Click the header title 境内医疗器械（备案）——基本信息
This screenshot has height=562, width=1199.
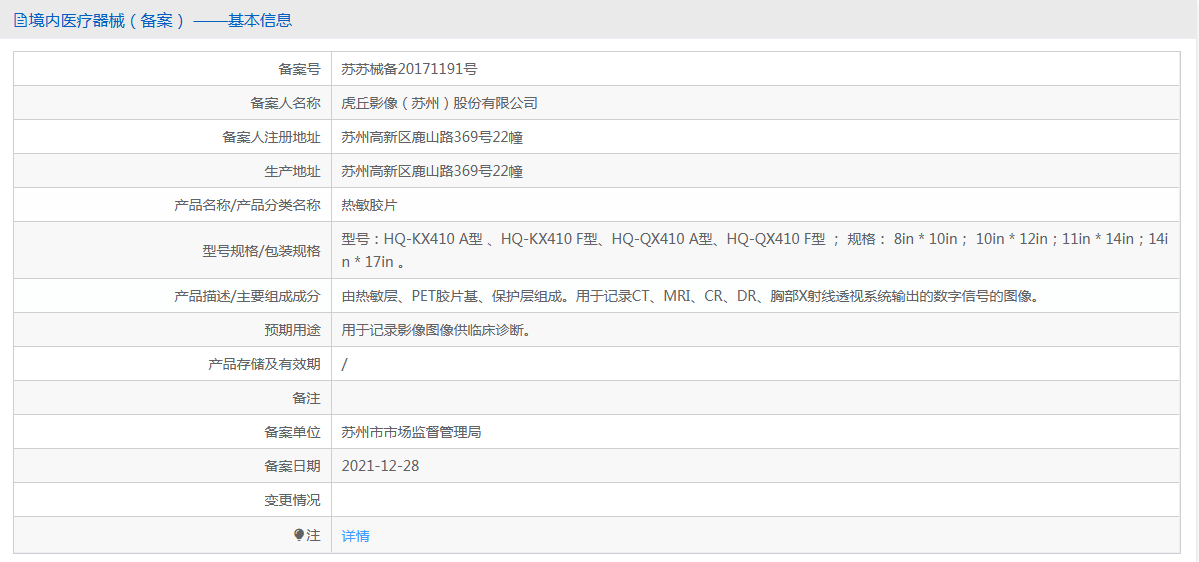coord(160,21)
